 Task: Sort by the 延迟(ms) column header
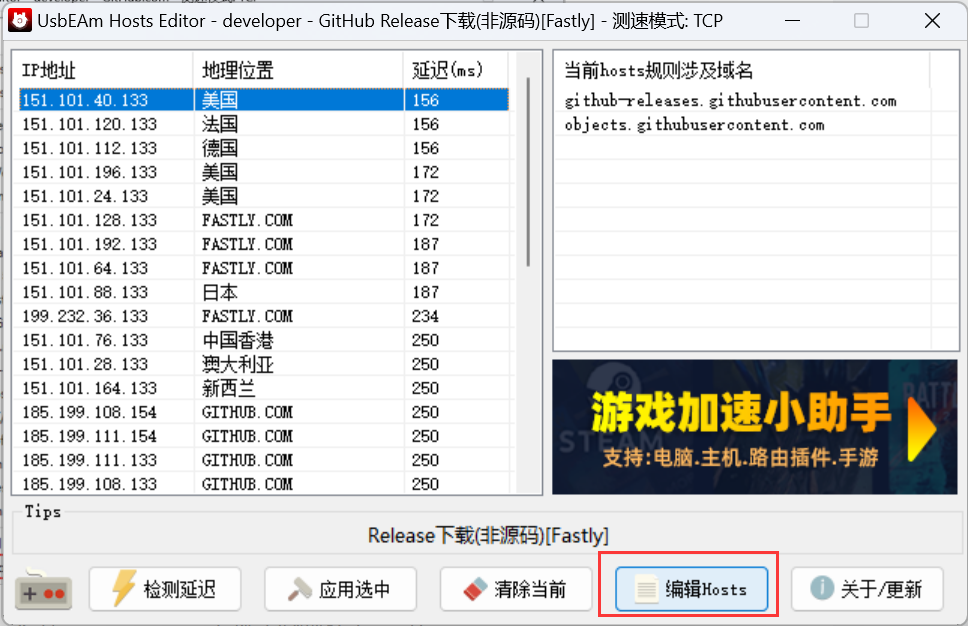coord(456,70)
